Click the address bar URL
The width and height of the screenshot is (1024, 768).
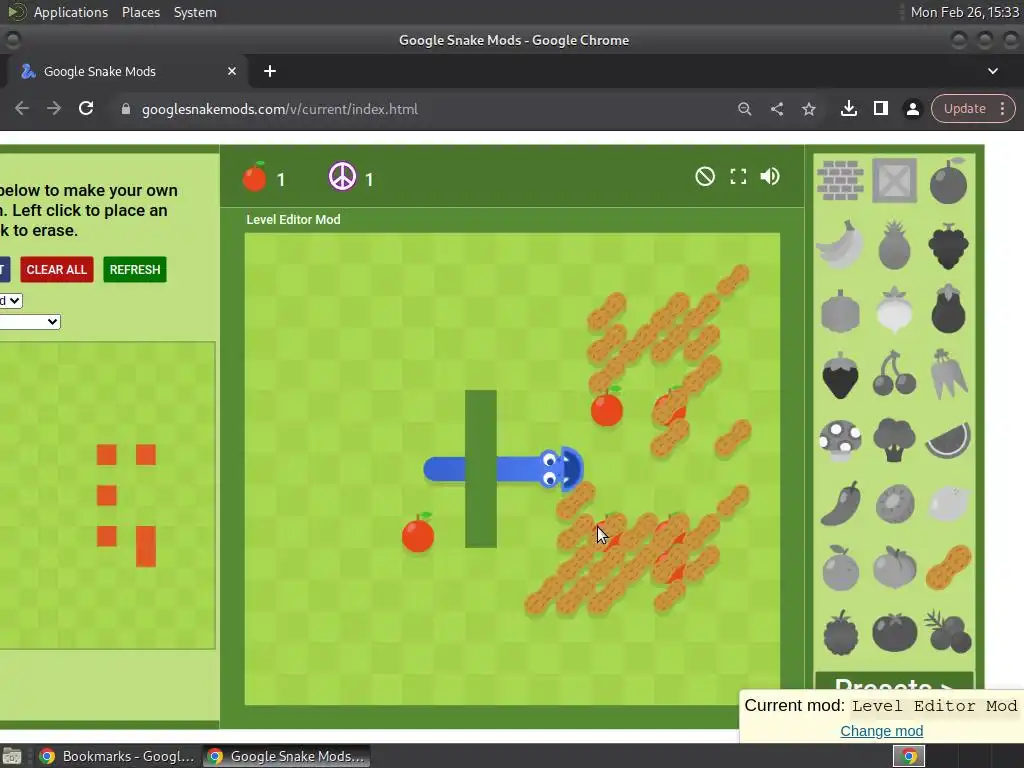280,109
